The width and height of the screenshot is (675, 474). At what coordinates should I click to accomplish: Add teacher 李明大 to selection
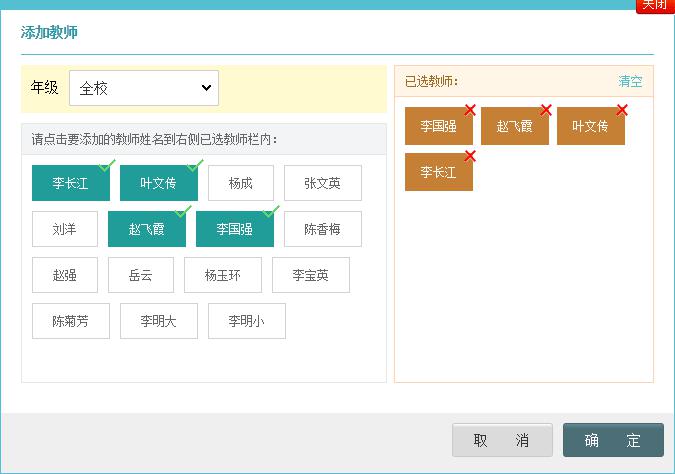(159, 321)
